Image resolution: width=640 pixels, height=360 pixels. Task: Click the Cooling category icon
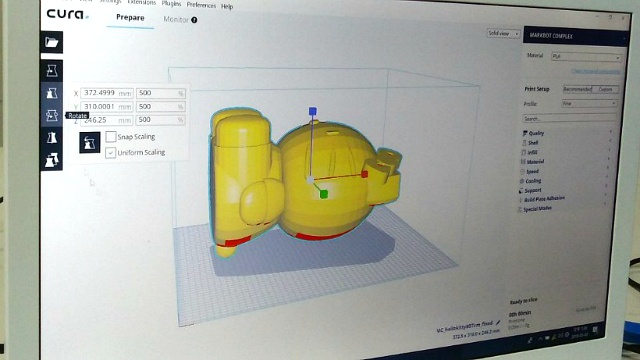pyautogui.click(x=522, y=181)
